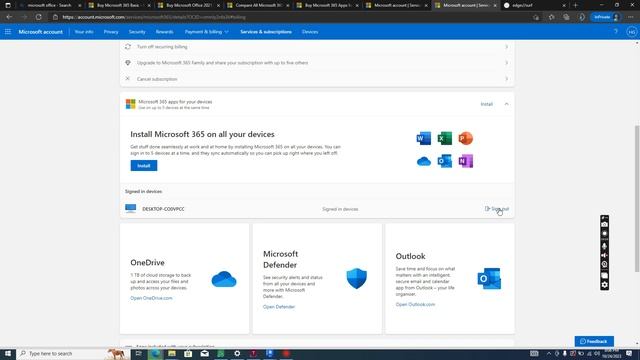Click the Feedback button

[x=594, y=341]
